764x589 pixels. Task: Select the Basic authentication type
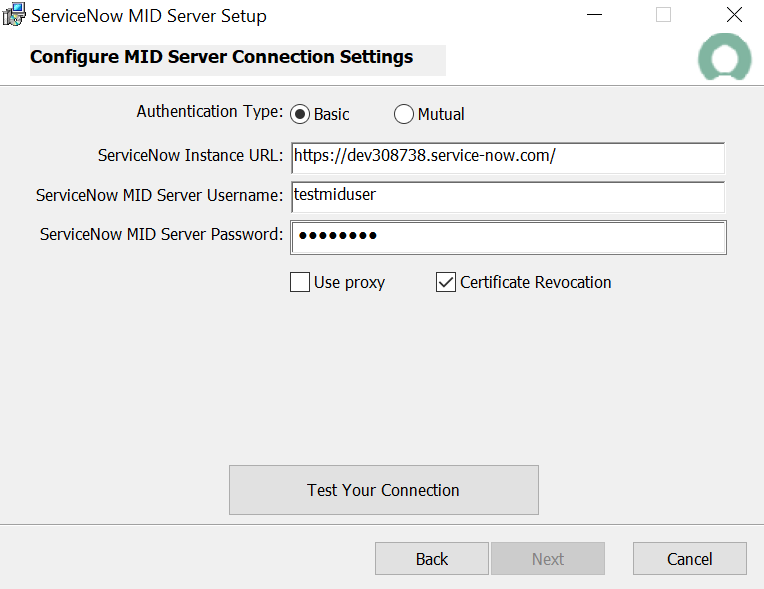pos(300,115)
